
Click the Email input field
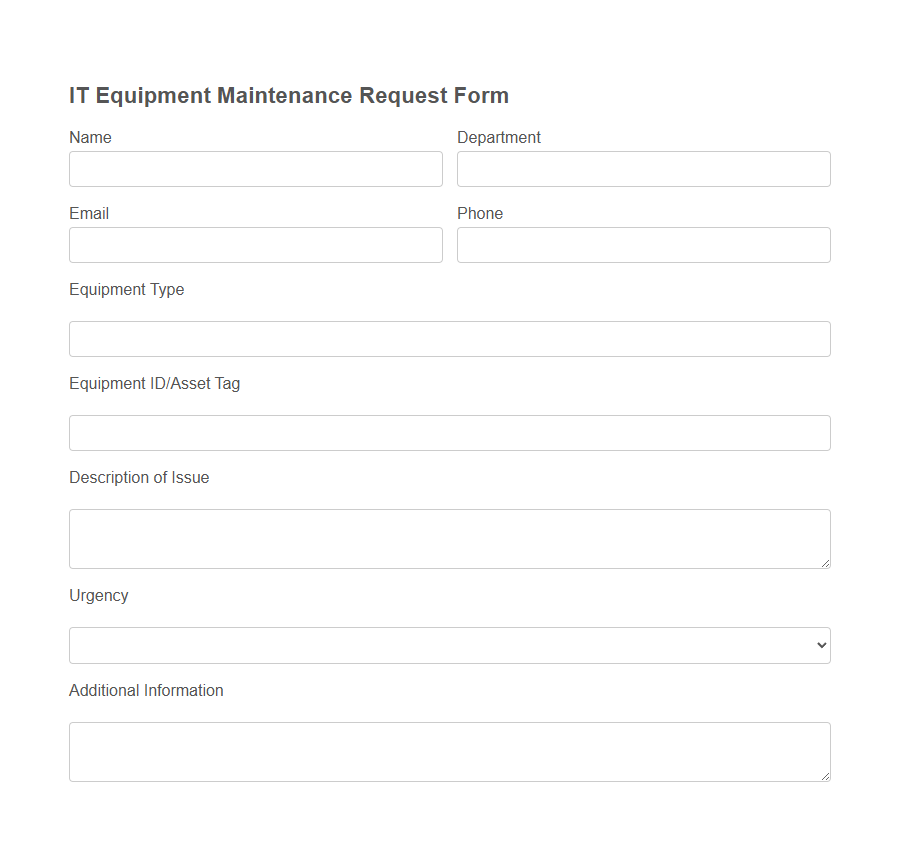(x=255, y=245)
